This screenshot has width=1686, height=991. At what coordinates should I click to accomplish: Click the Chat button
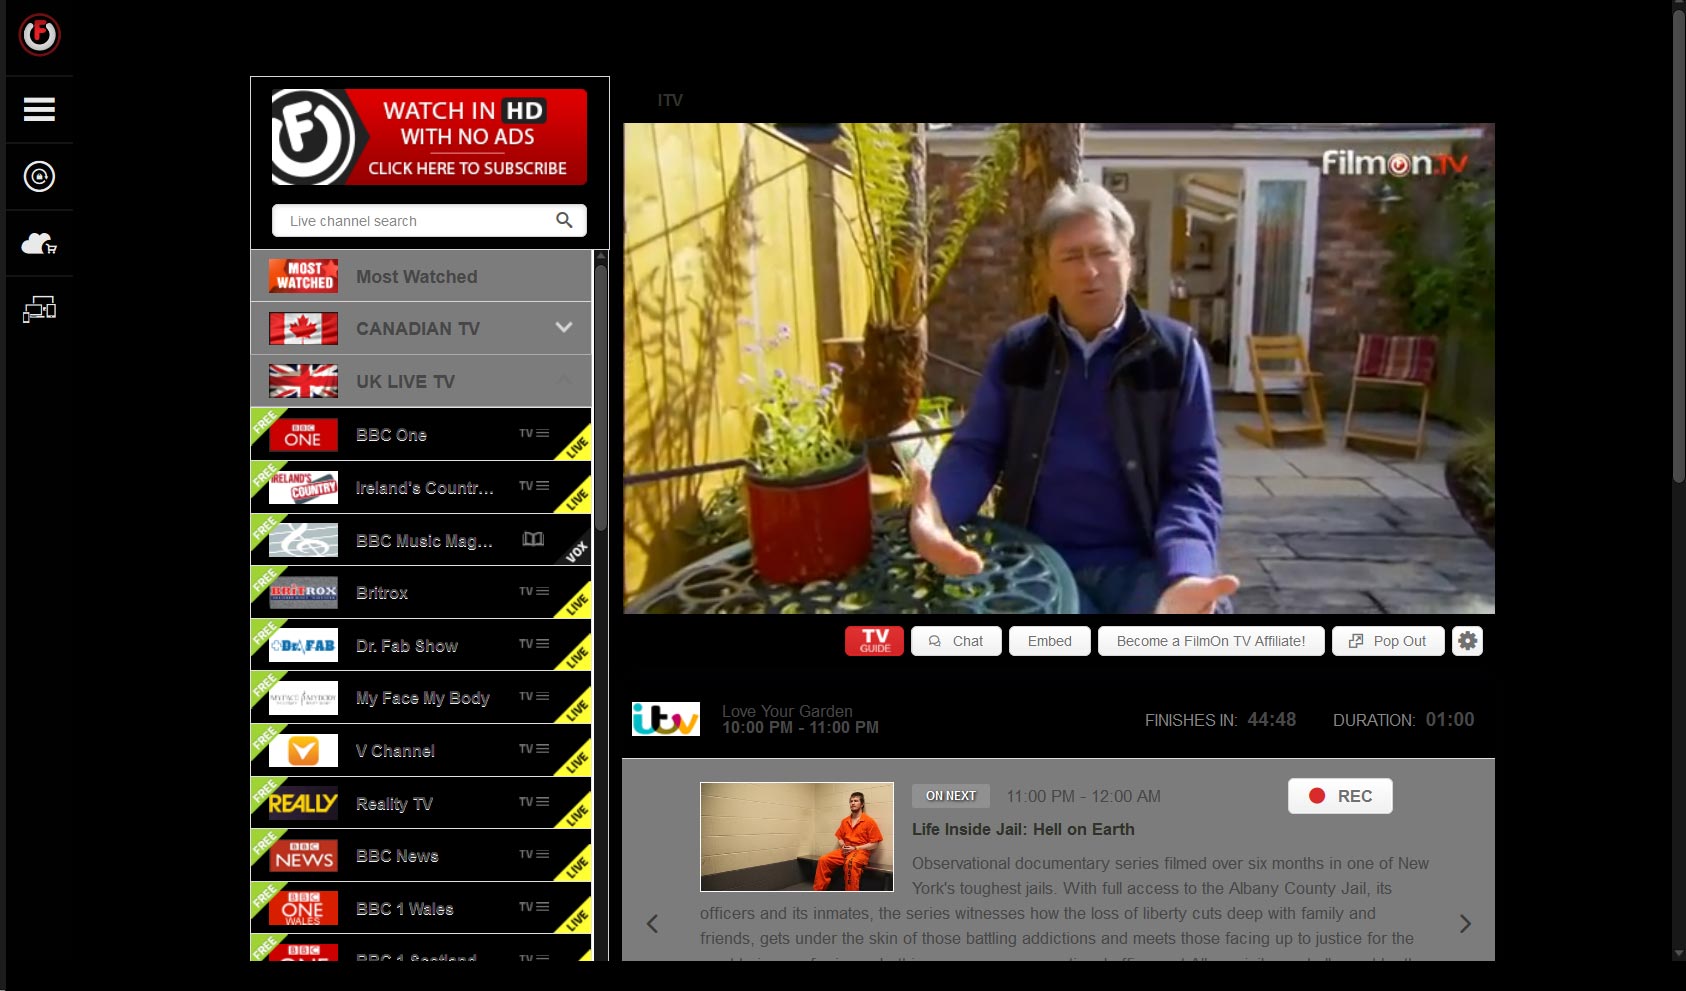pyautogui.click(x=956, y=641)
